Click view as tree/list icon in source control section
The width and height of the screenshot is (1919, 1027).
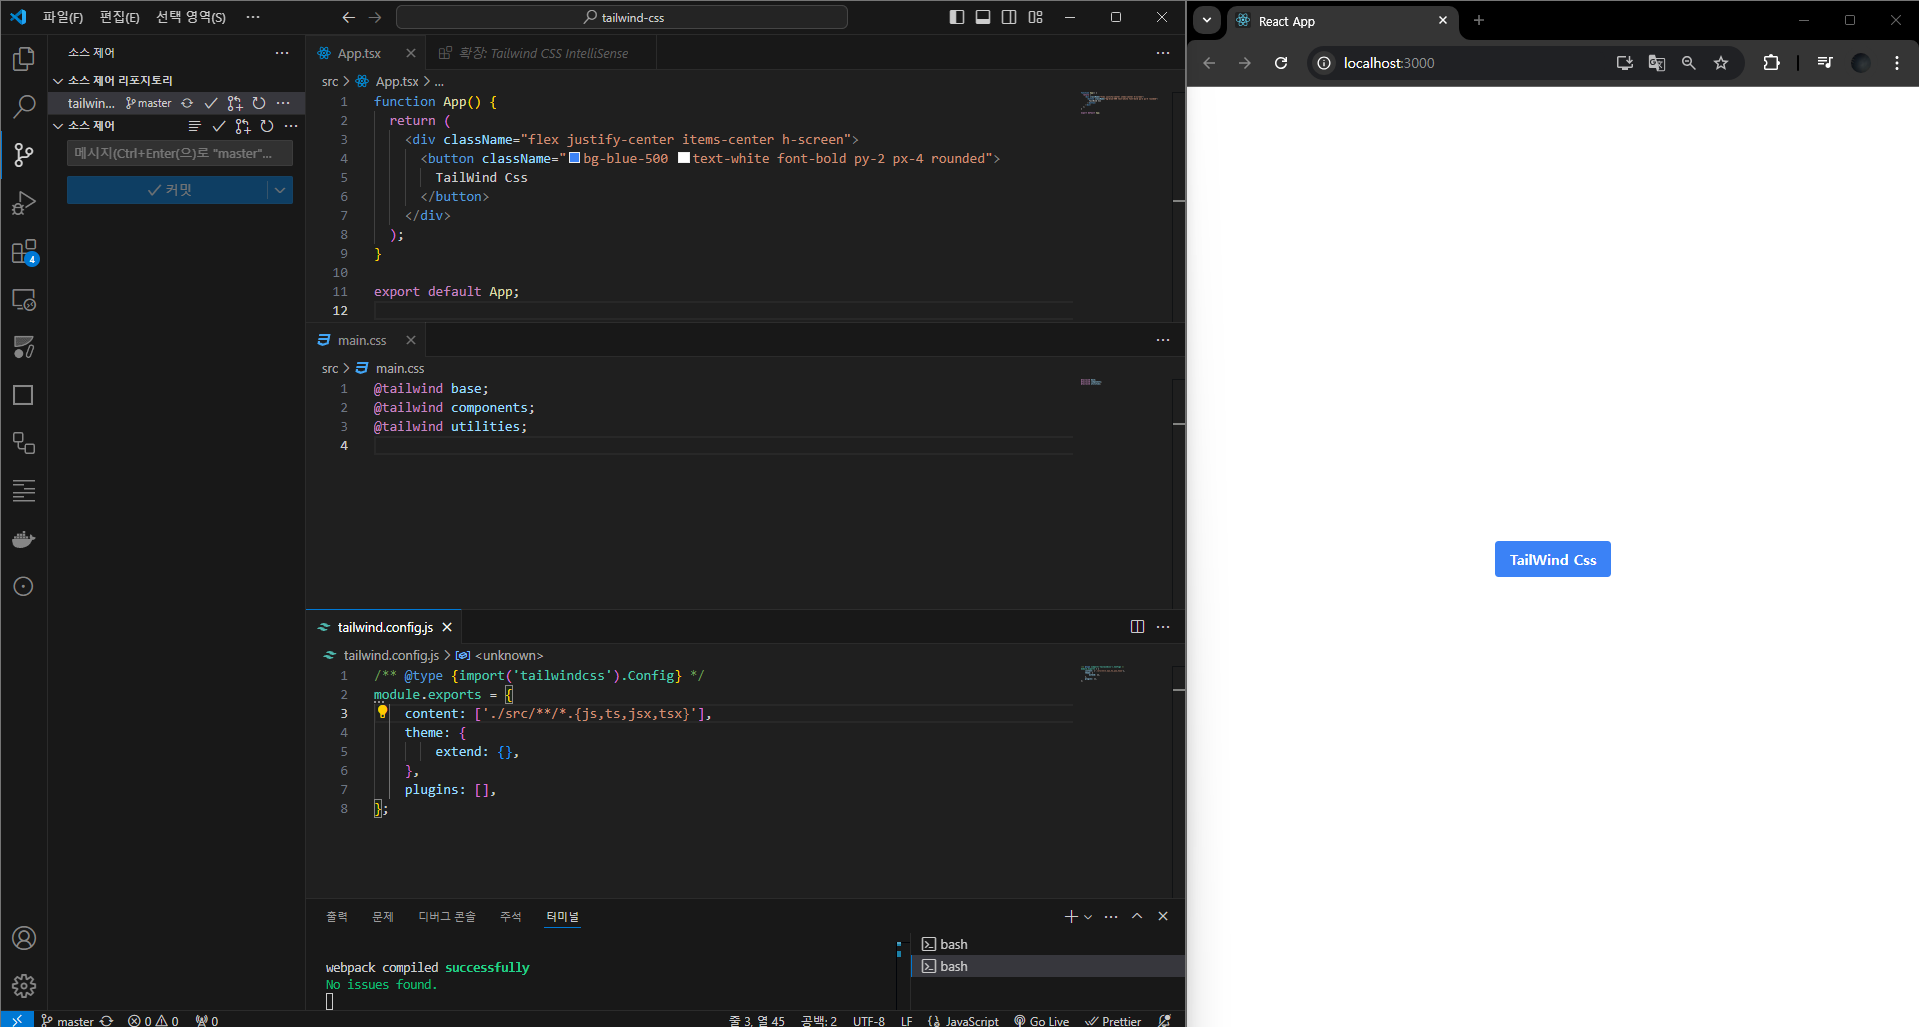[195, 126]
